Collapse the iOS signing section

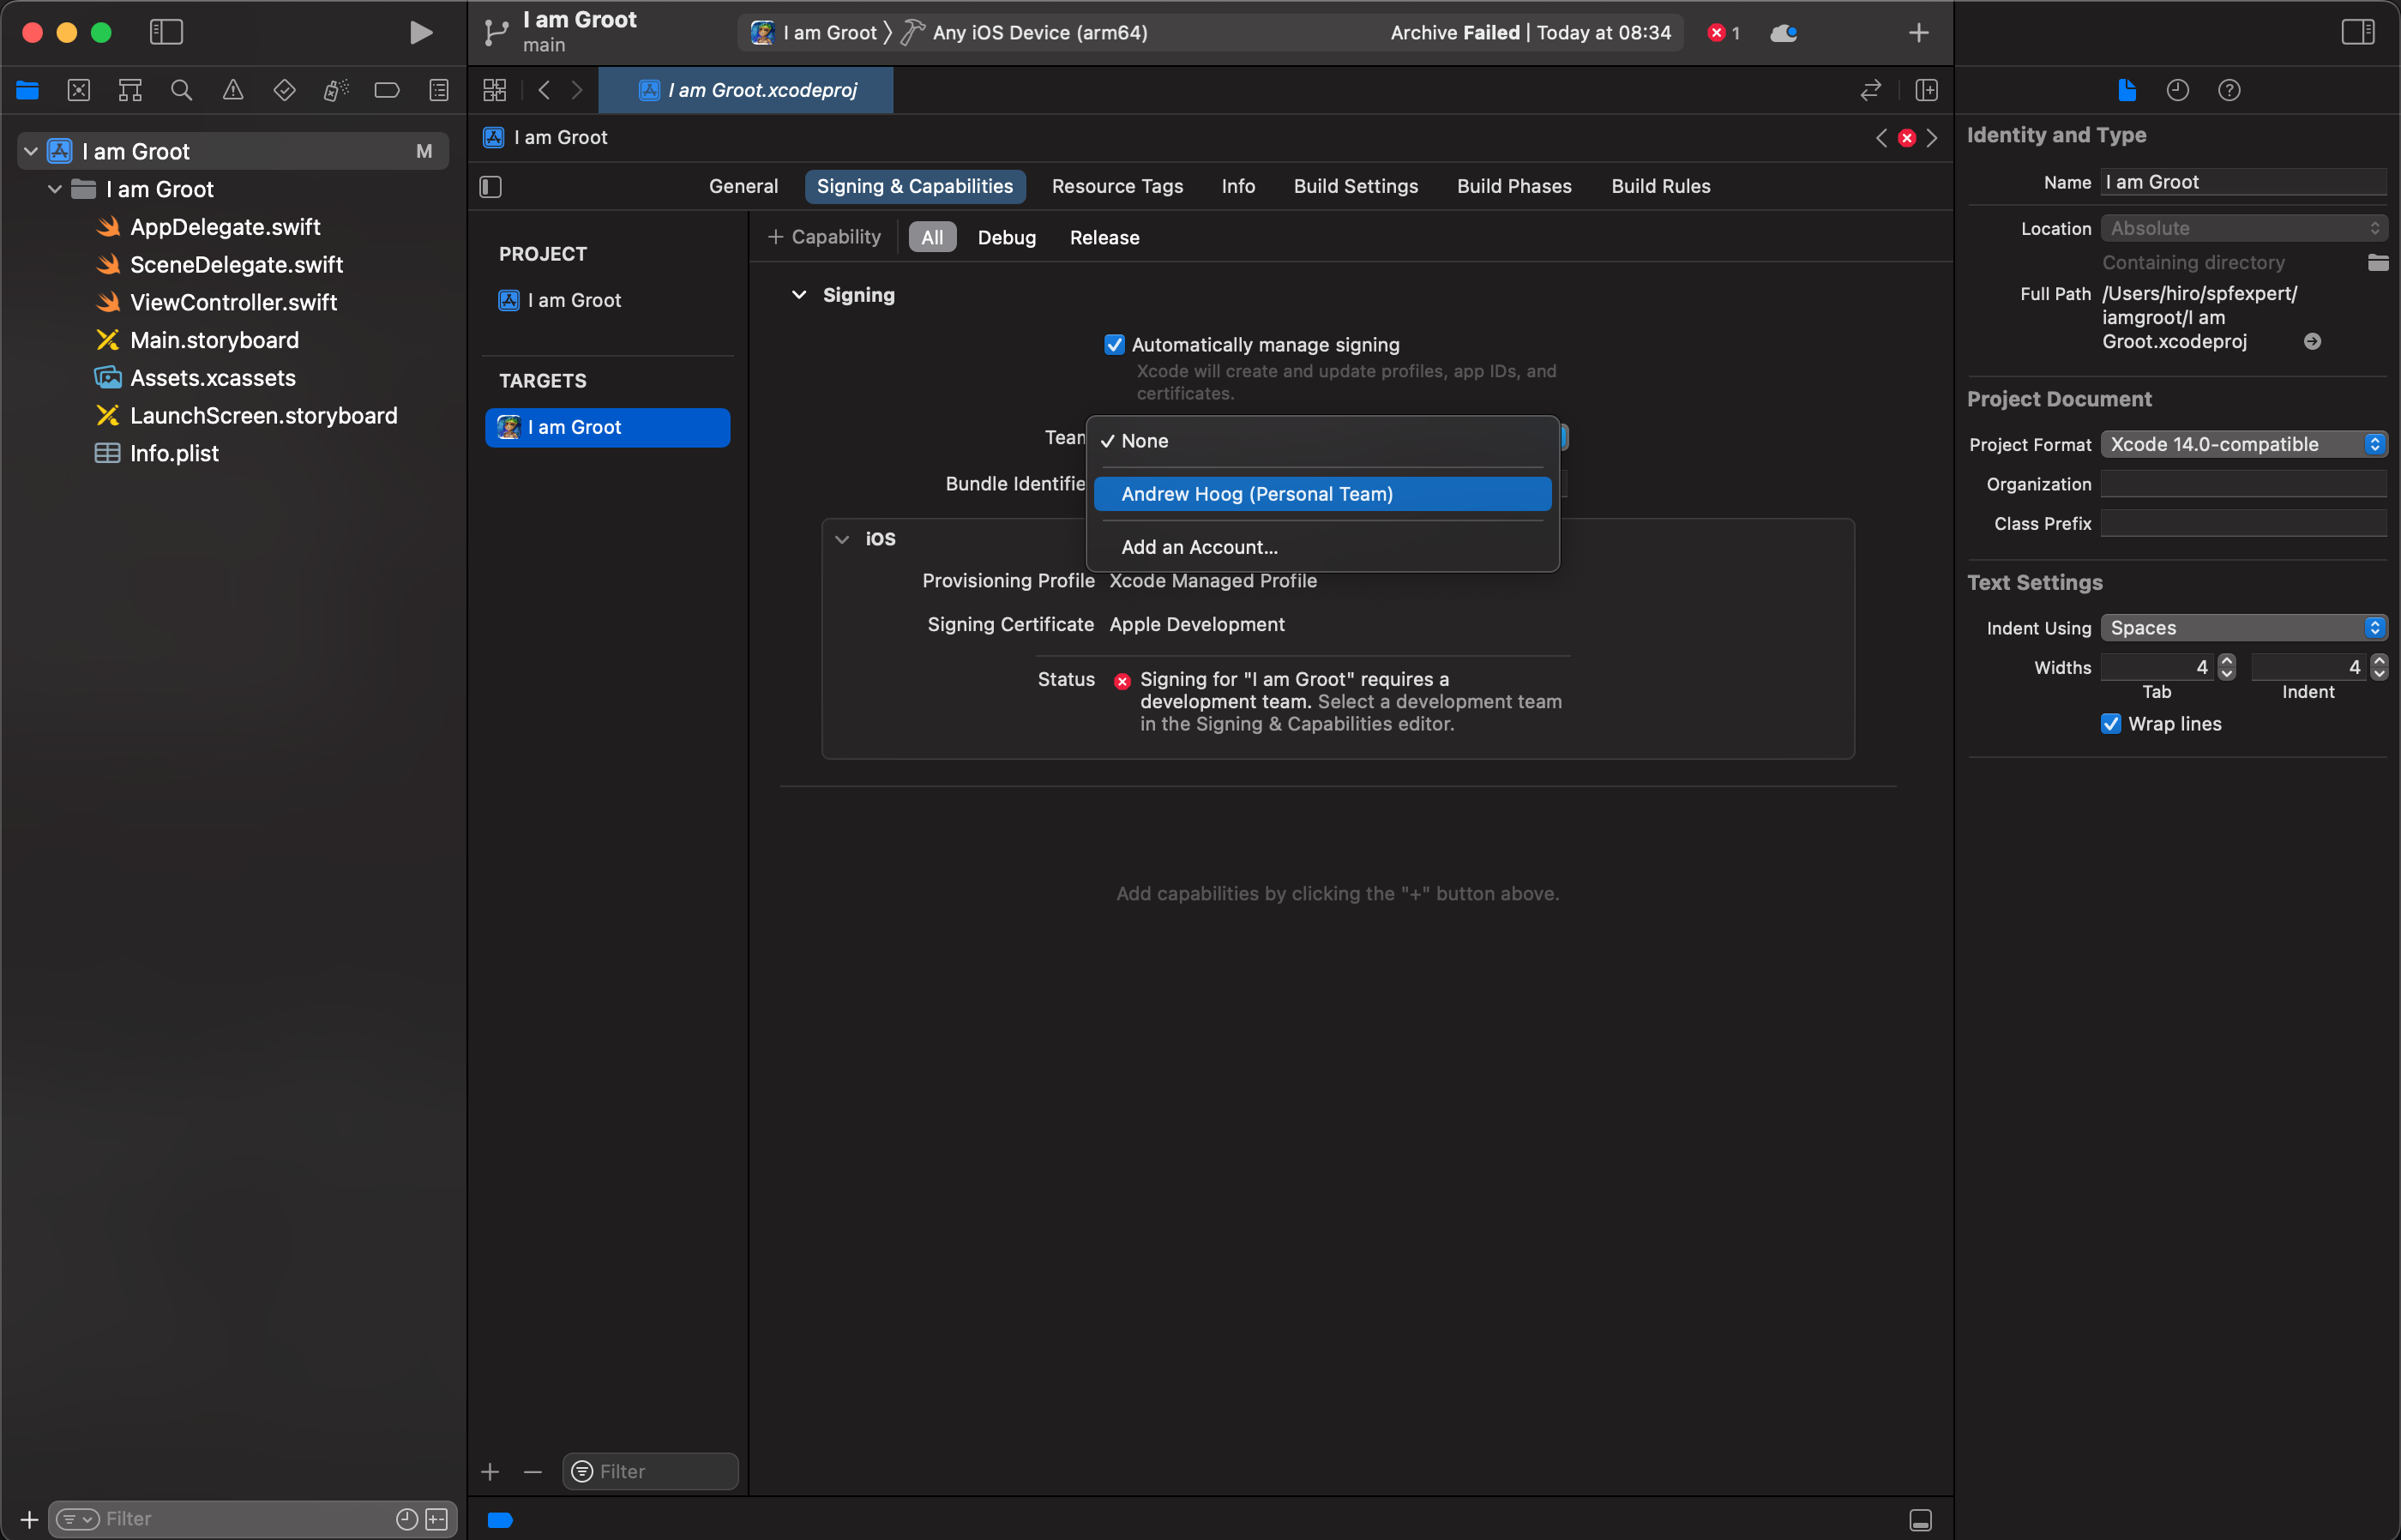click(x=842, y=539)
